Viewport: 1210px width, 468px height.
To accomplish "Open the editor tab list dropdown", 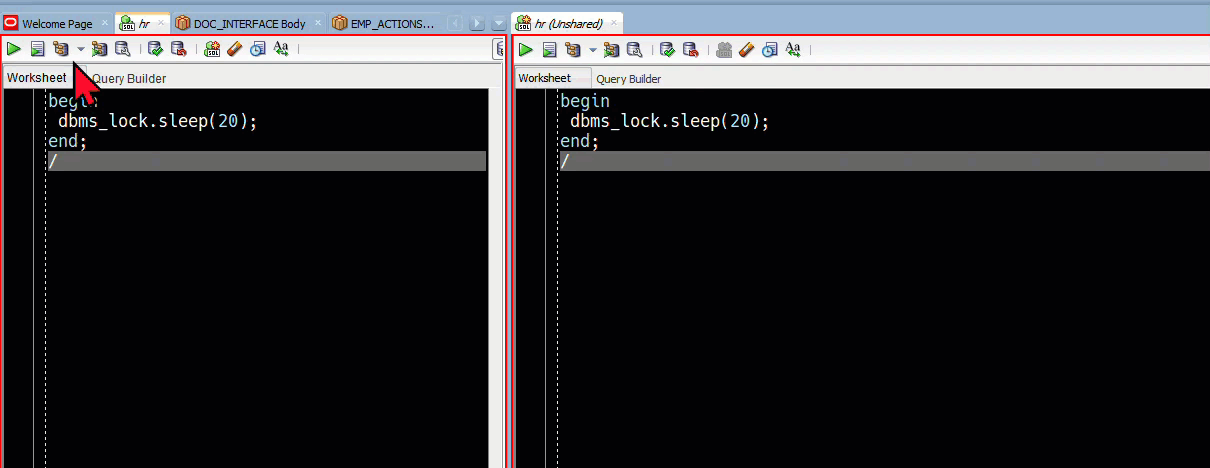I will point(500,23).
